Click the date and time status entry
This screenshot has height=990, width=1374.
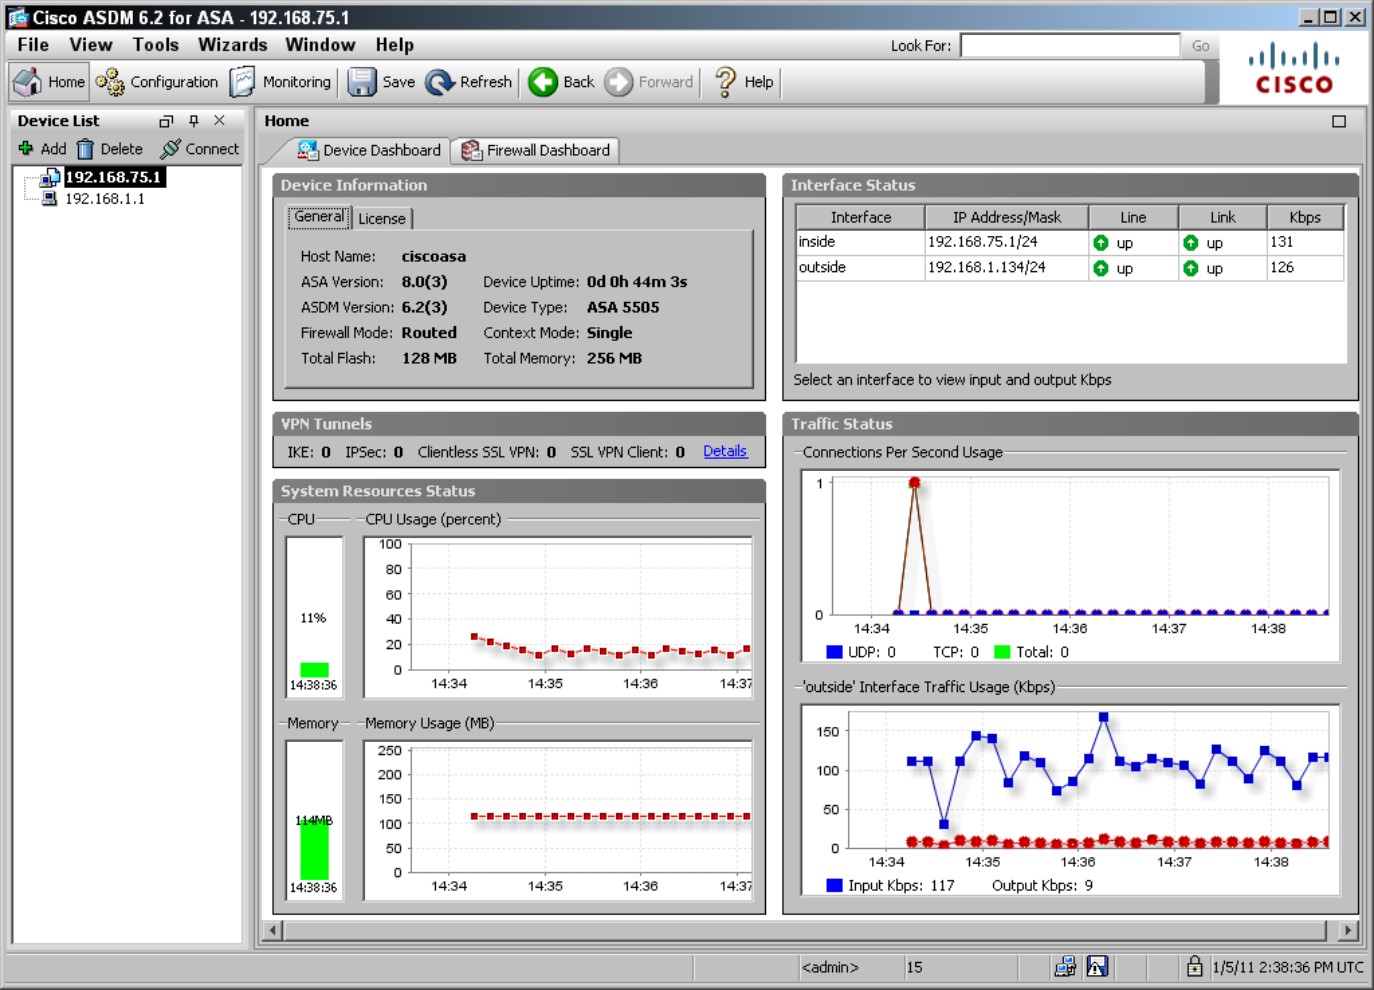[1288, 967]
